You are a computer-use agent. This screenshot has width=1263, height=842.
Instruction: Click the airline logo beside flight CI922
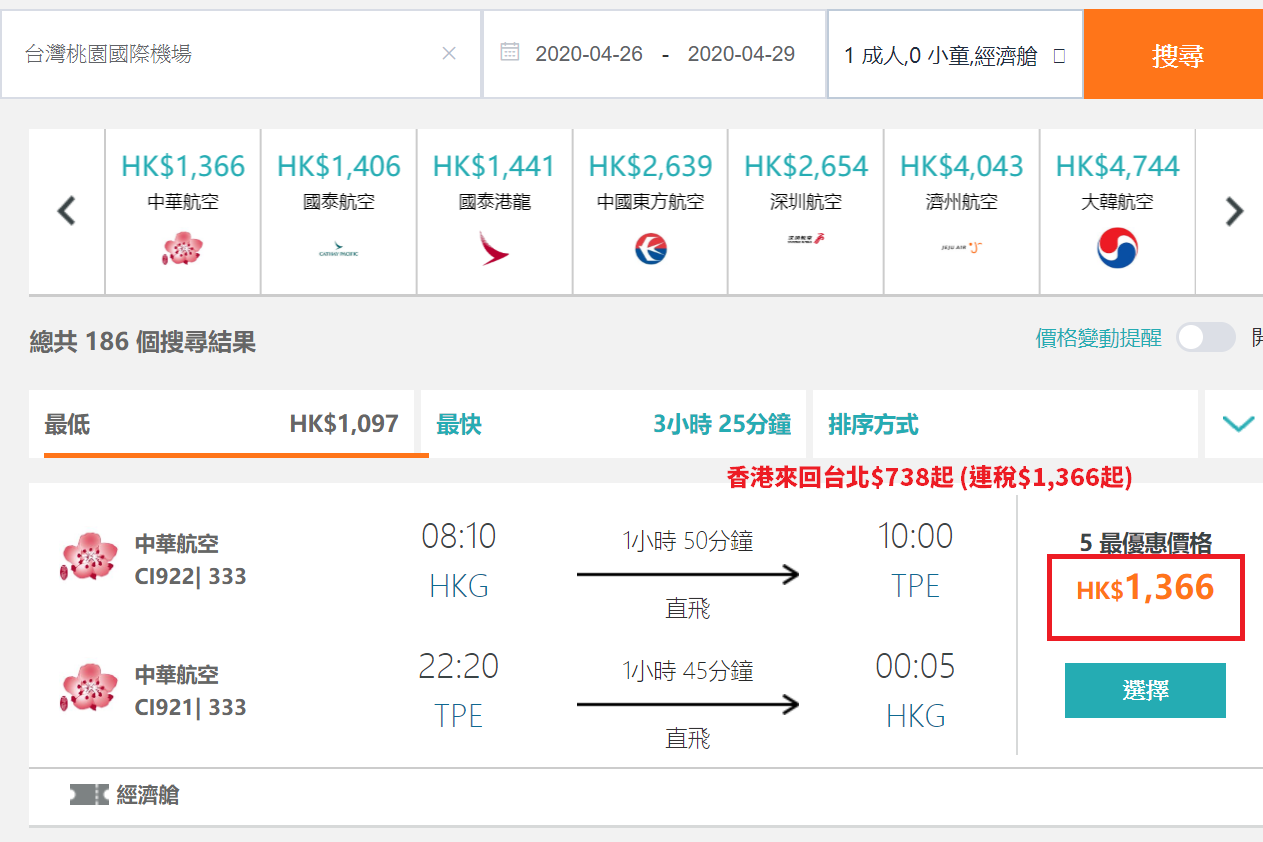click(89, 558)
